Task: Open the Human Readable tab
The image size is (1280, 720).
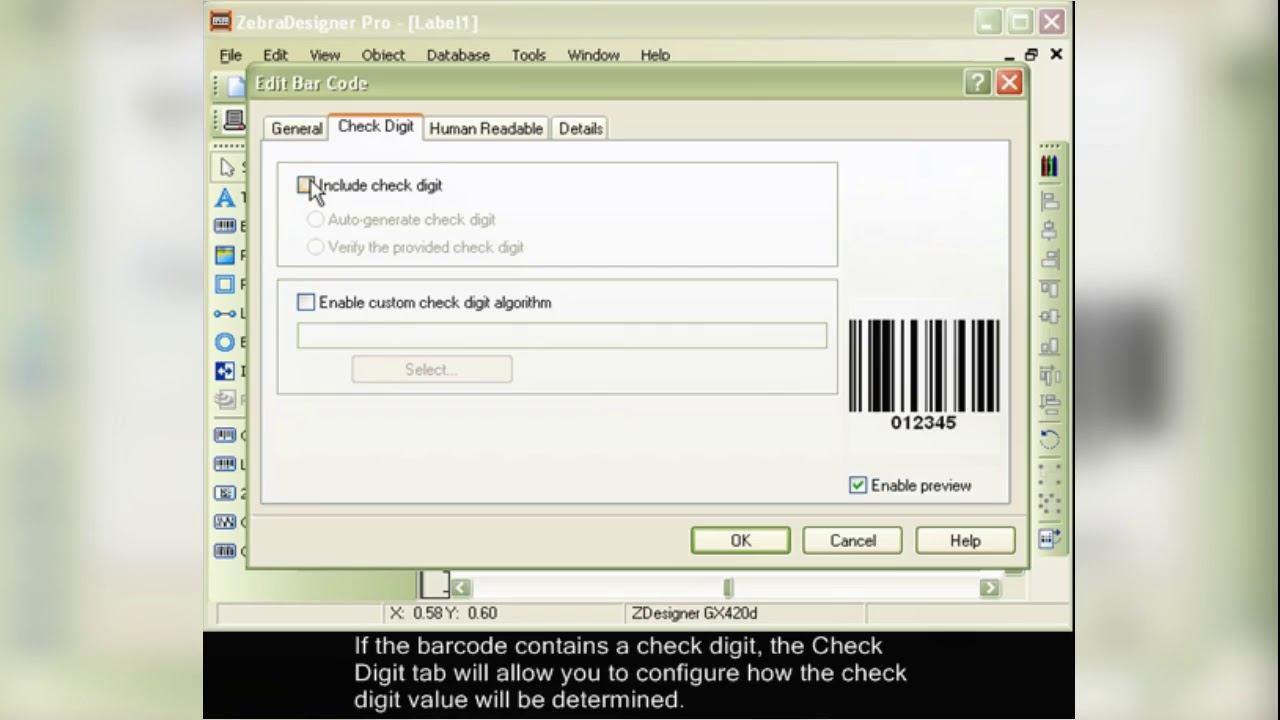Action: (x=486, y=128)
